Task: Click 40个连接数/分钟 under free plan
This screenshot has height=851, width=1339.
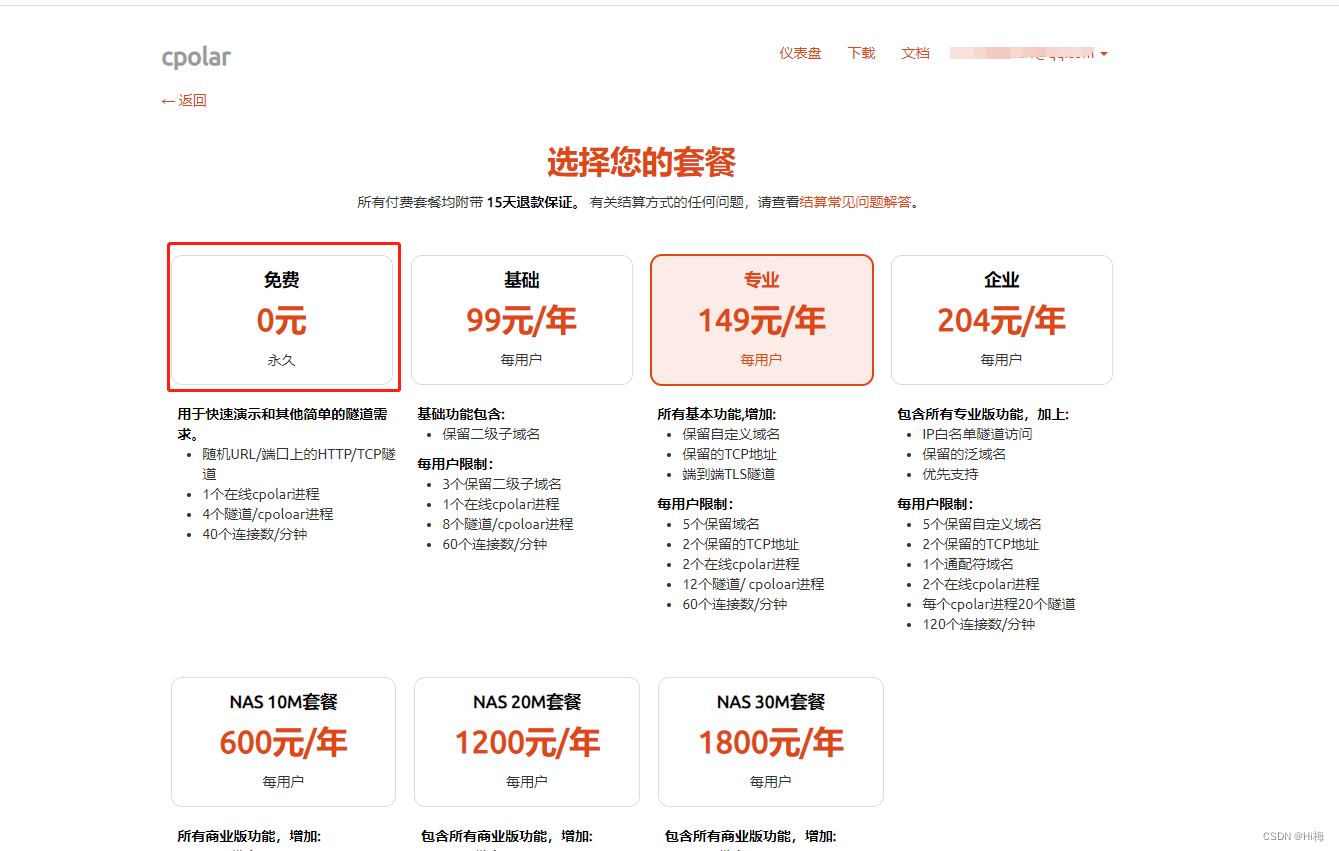Action: [254, 534]
